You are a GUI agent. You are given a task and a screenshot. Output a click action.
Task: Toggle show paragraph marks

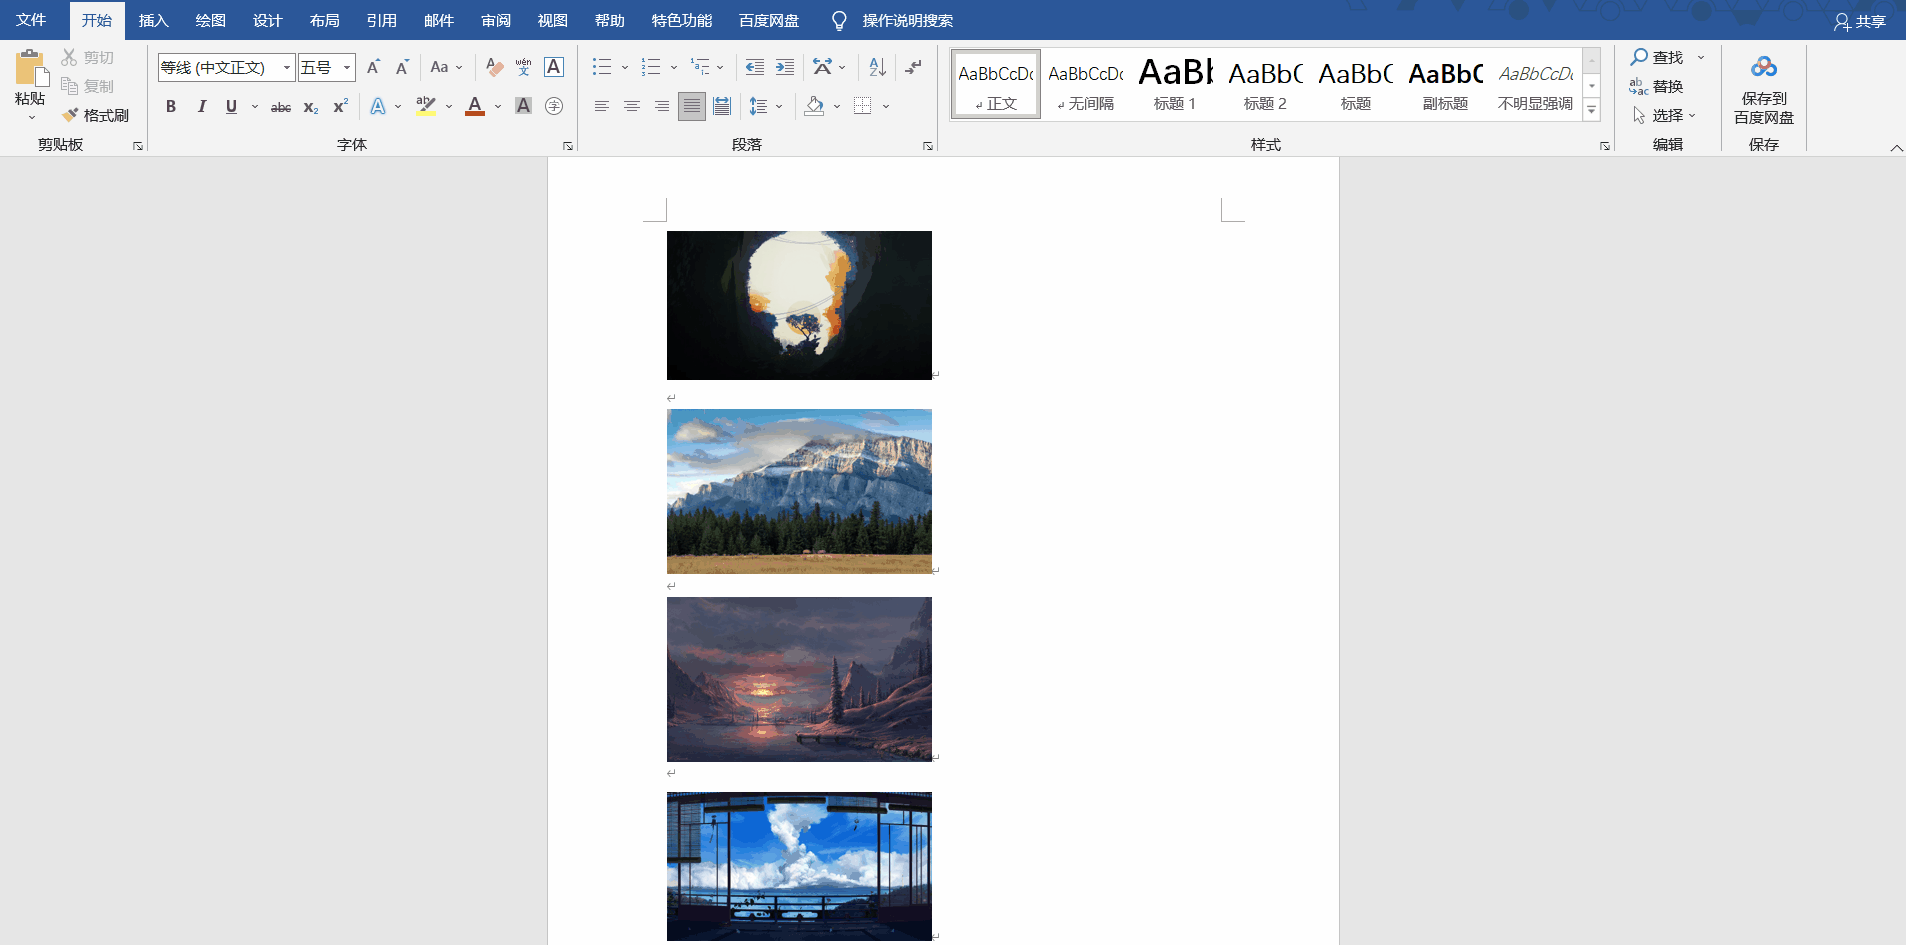click(913, 67)
